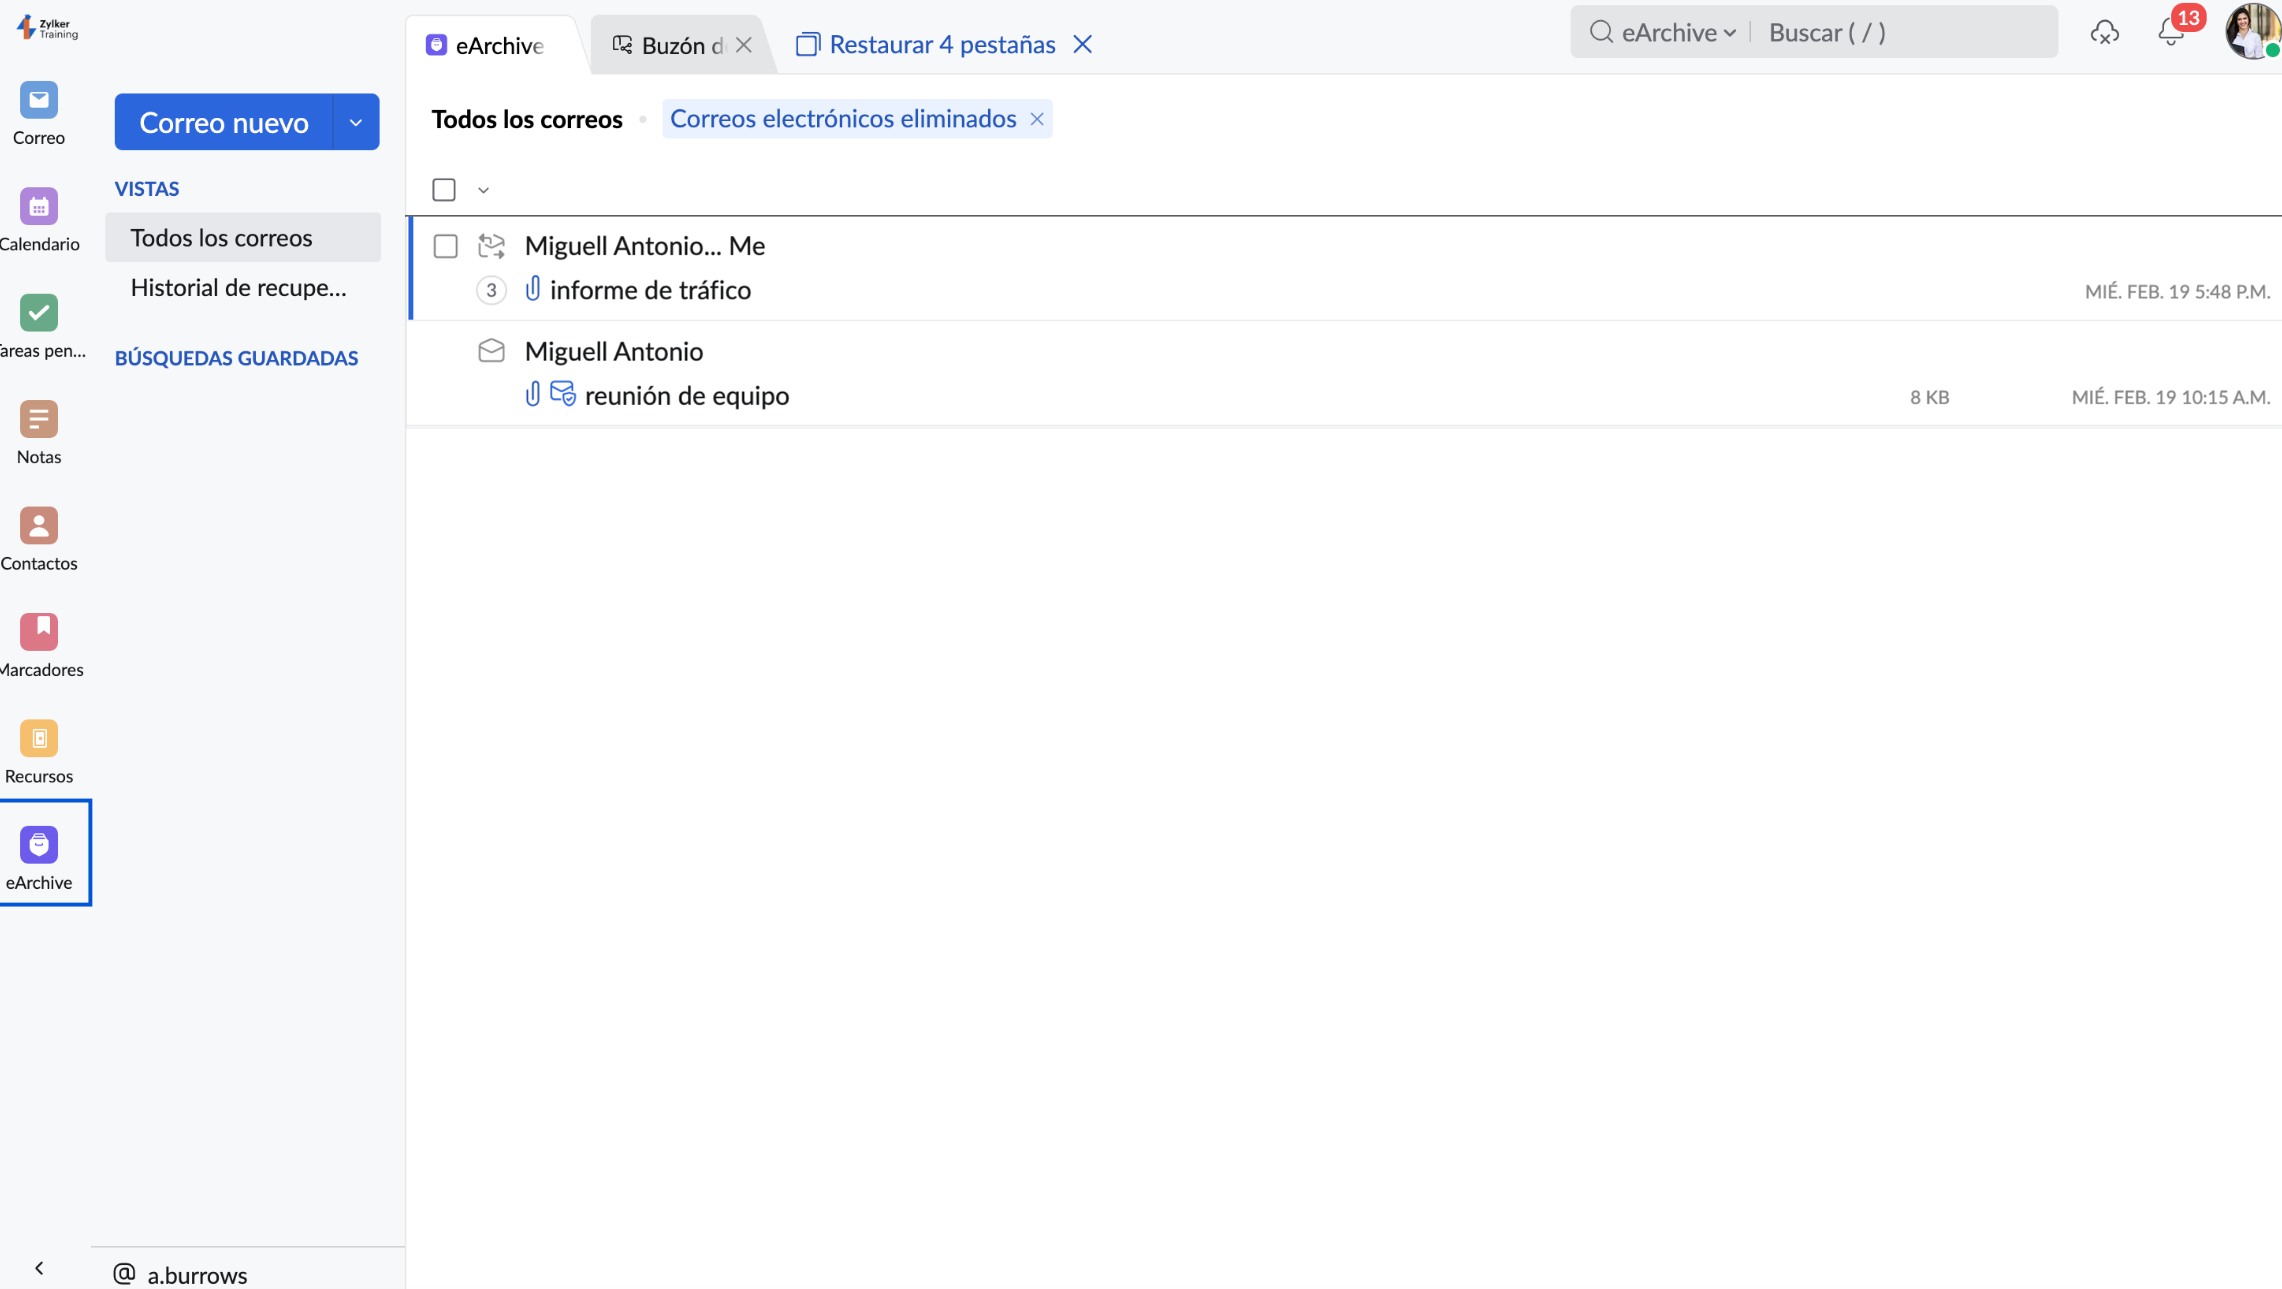
Task: Click the 10:15 A.M. timestamp
Action: 2170,397
